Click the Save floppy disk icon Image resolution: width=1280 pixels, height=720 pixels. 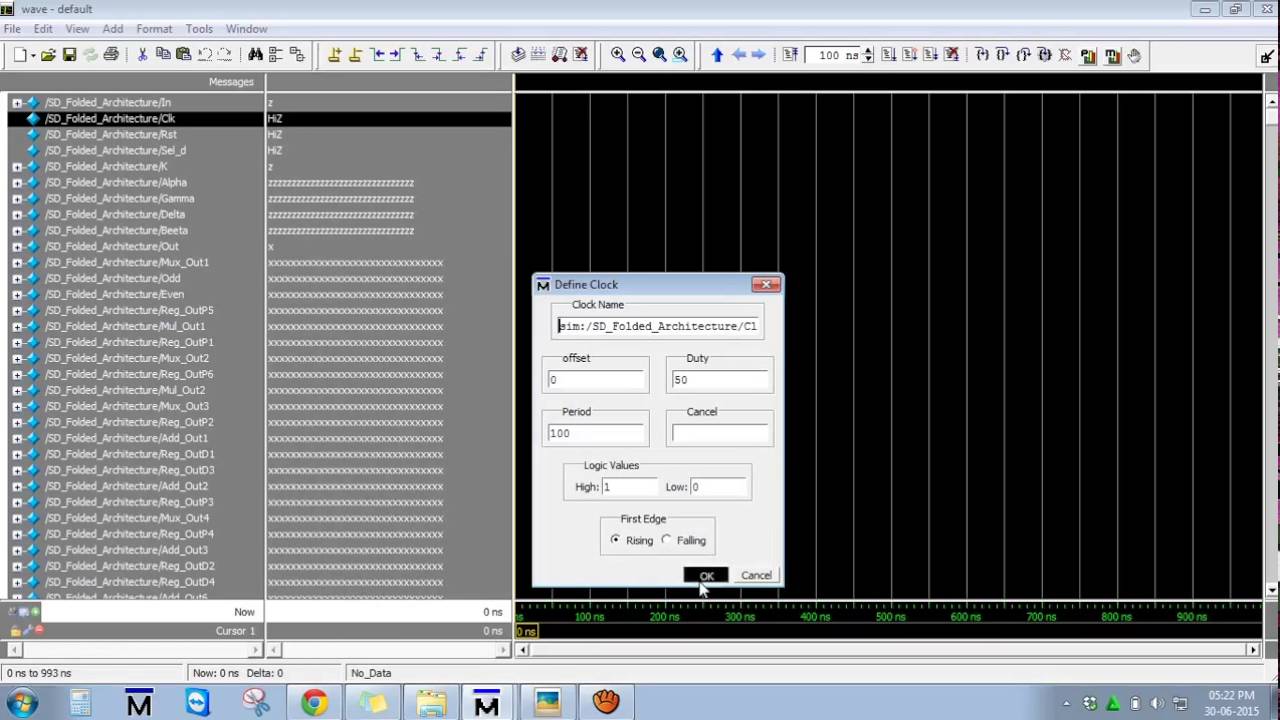point(69,55)
